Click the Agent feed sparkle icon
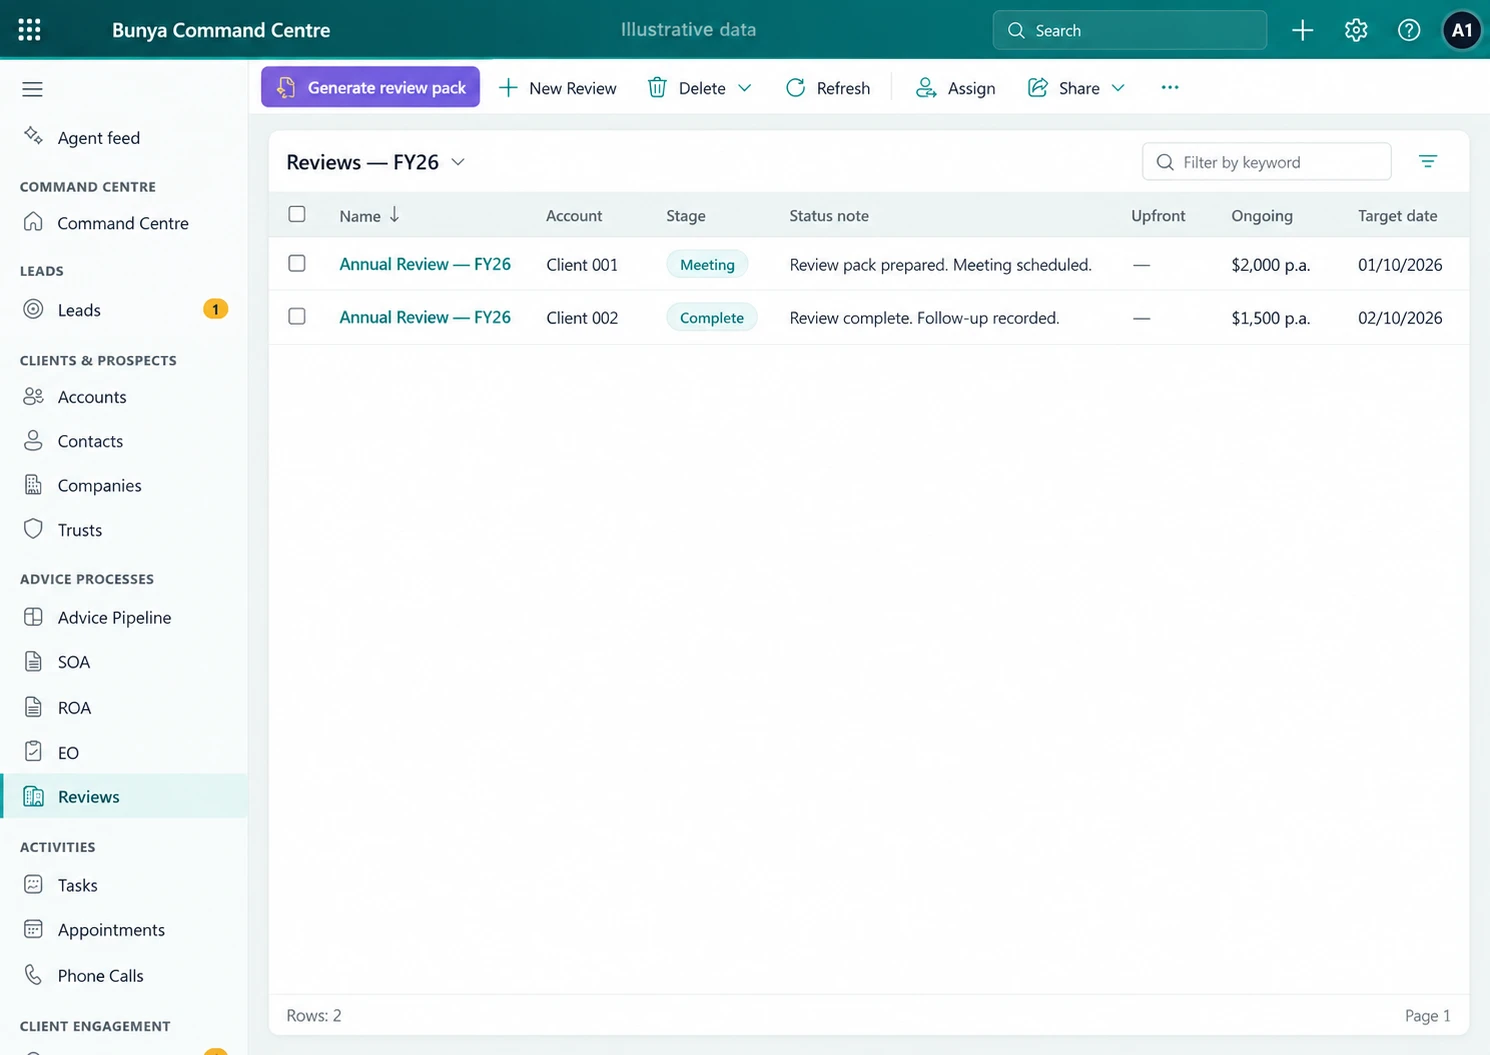The height and width of the screenshot is (1055, 1490). [x=33, y=136]
